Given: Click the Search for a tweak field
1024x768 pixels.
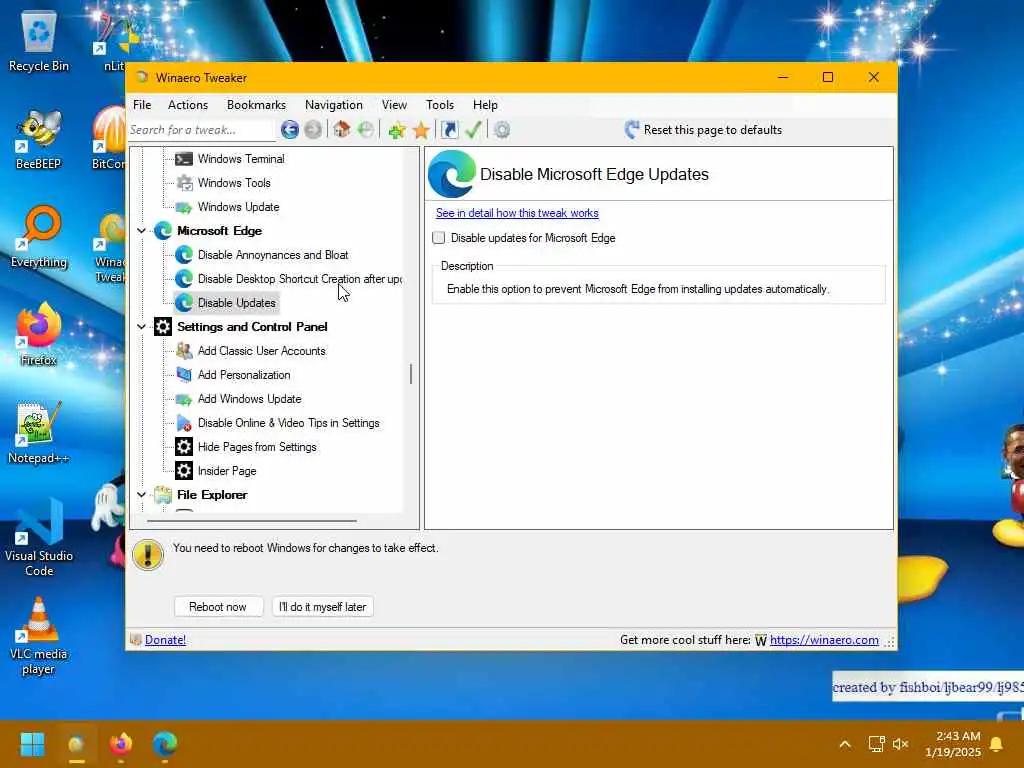Looking at the screenshot, I should coord(201,130).
